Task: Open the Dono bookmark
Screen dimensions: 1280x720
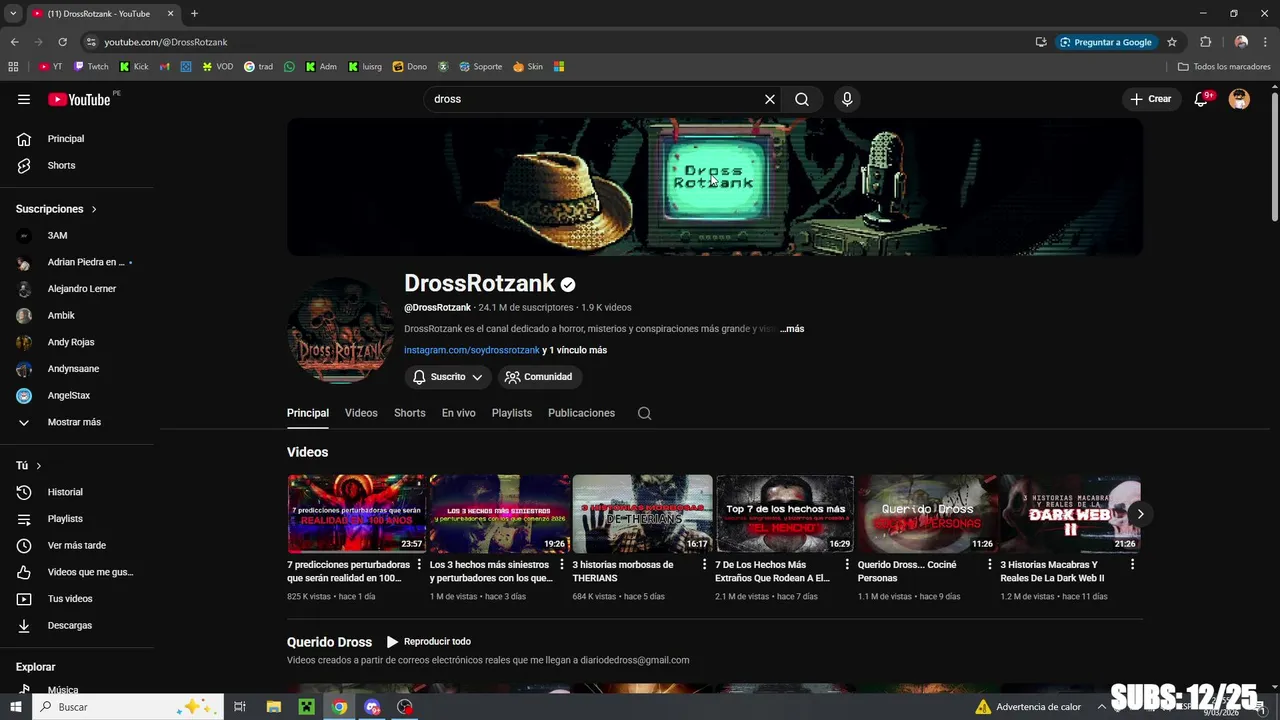Action: click(x=410, y=67)
